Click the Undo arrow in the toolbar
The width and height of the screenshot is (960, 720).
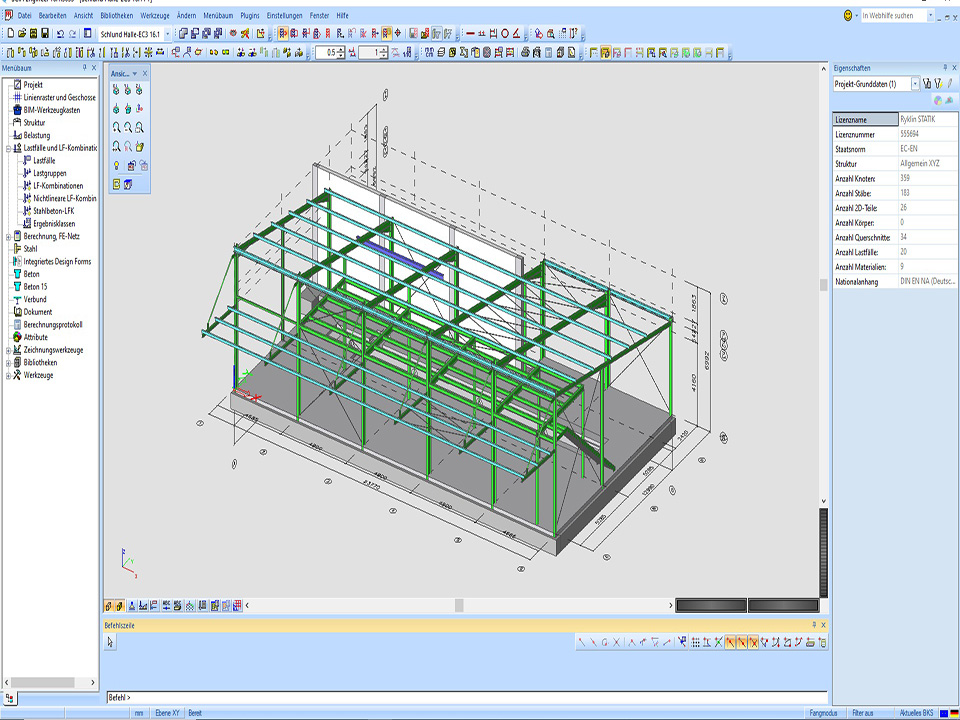click(x=60, y=33)
